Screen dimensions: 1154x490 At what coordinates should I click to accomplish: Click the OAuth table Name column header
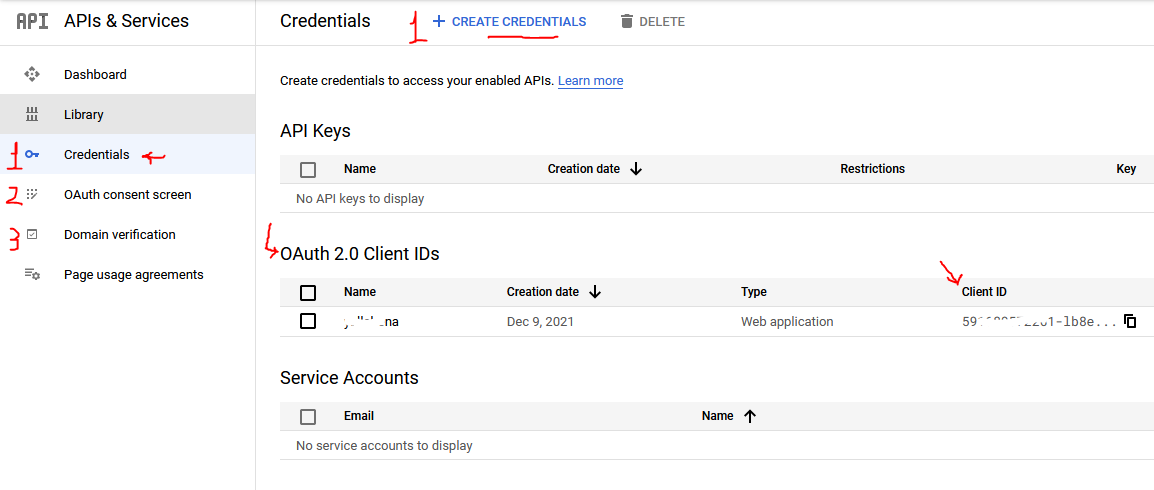360,292
